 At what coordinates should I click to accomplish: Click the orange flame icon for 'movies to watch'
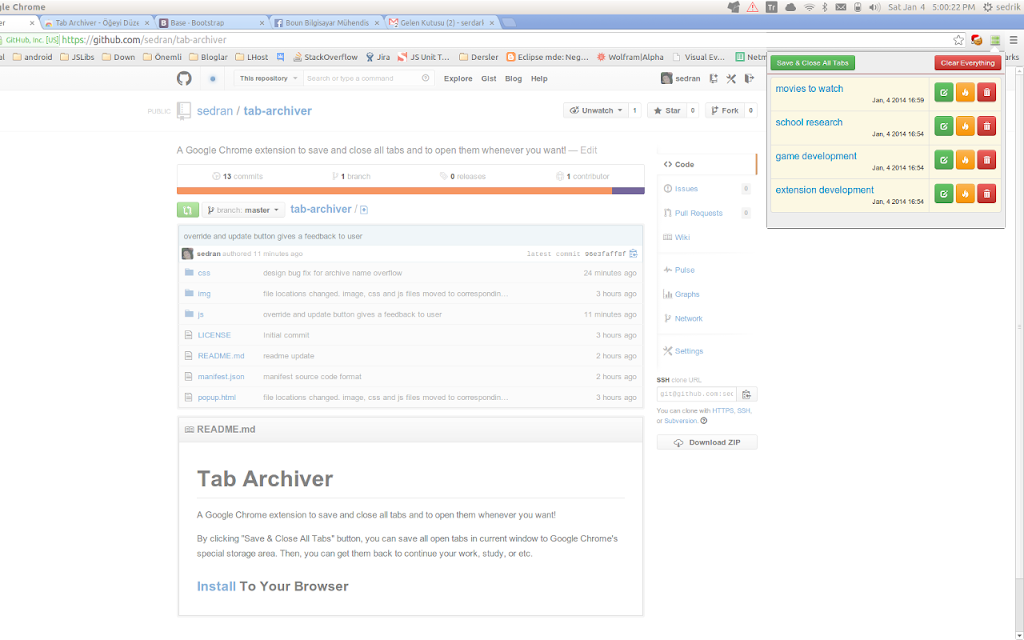coord(965,92)
